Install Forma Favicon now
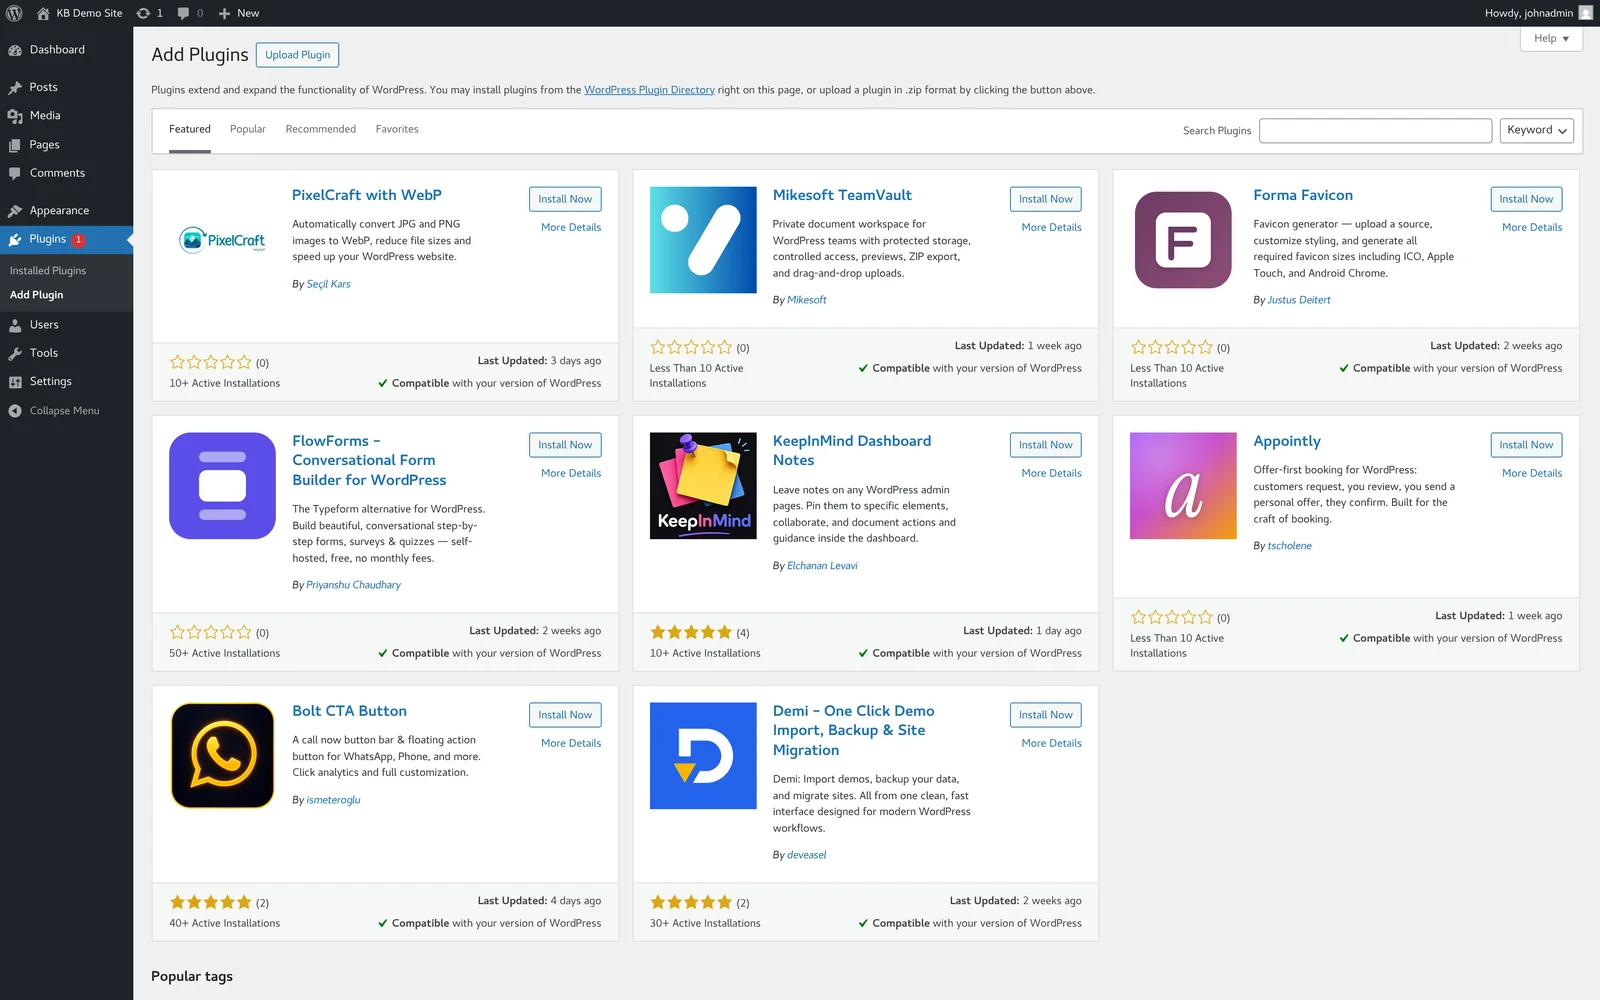This screenshot has width=1600, height=1000. pyautogui.click(x=1526, y=199)
